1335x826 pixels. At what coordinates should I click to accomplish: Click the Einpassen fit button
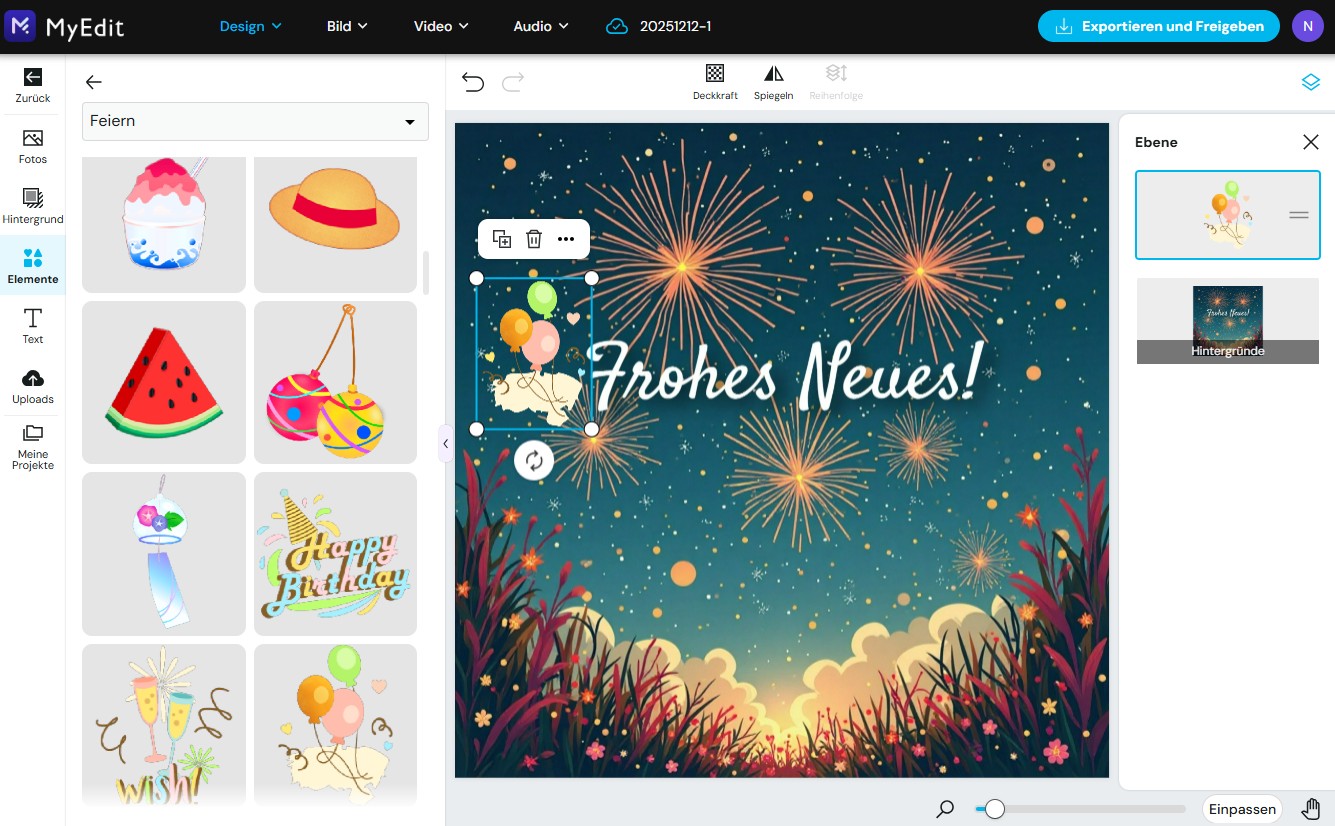(x=1242, y=809)
